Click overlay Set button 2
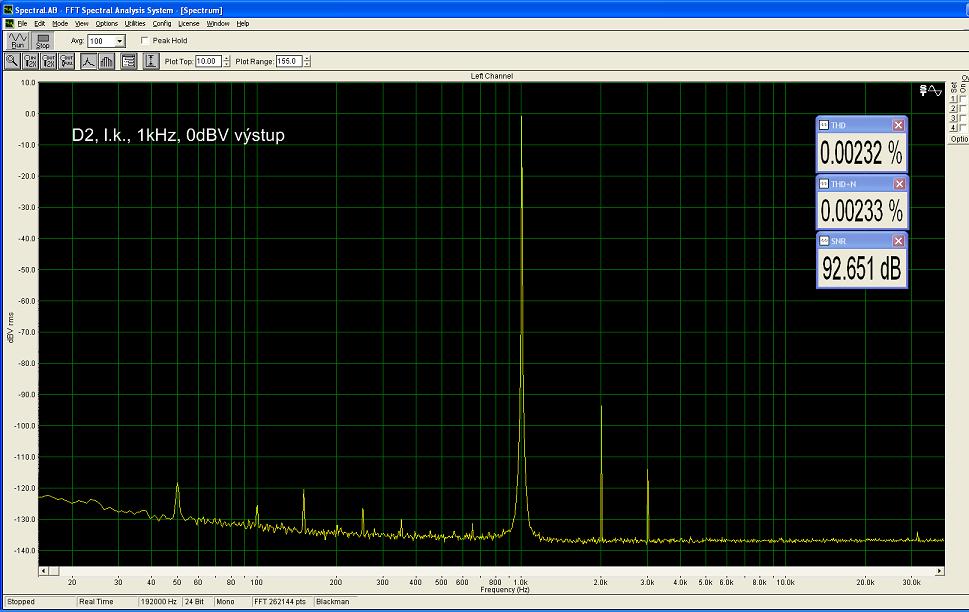Screen dimensions: 969x612 954,109
